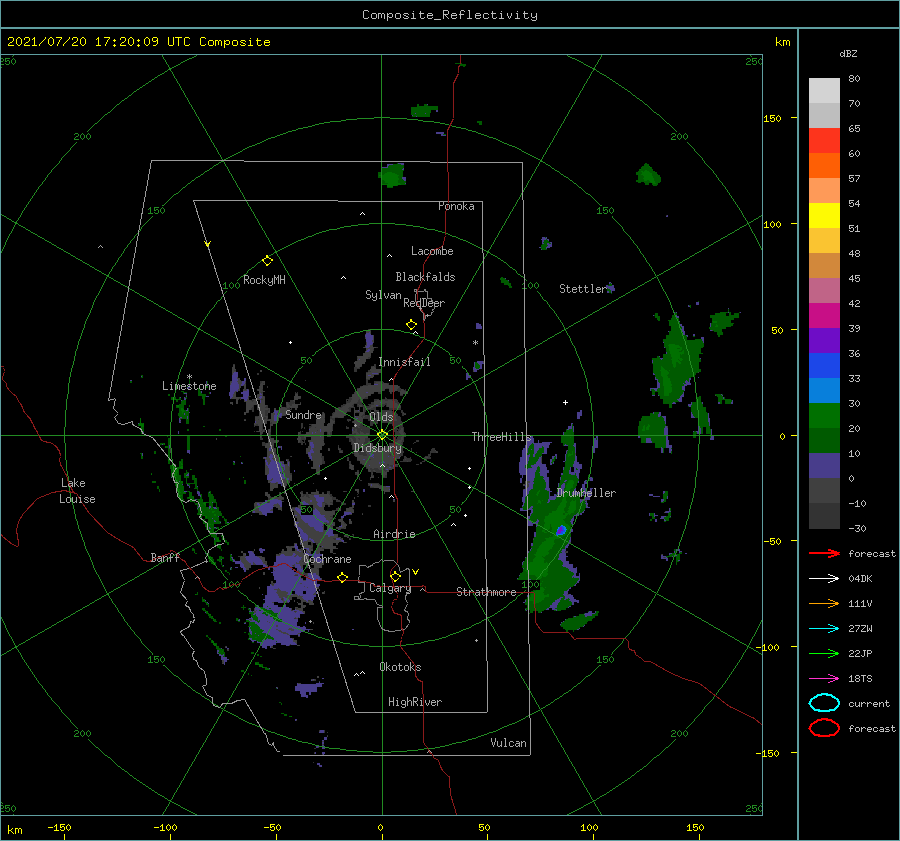Click the red forecast ellipse symbol

point(824,728)
